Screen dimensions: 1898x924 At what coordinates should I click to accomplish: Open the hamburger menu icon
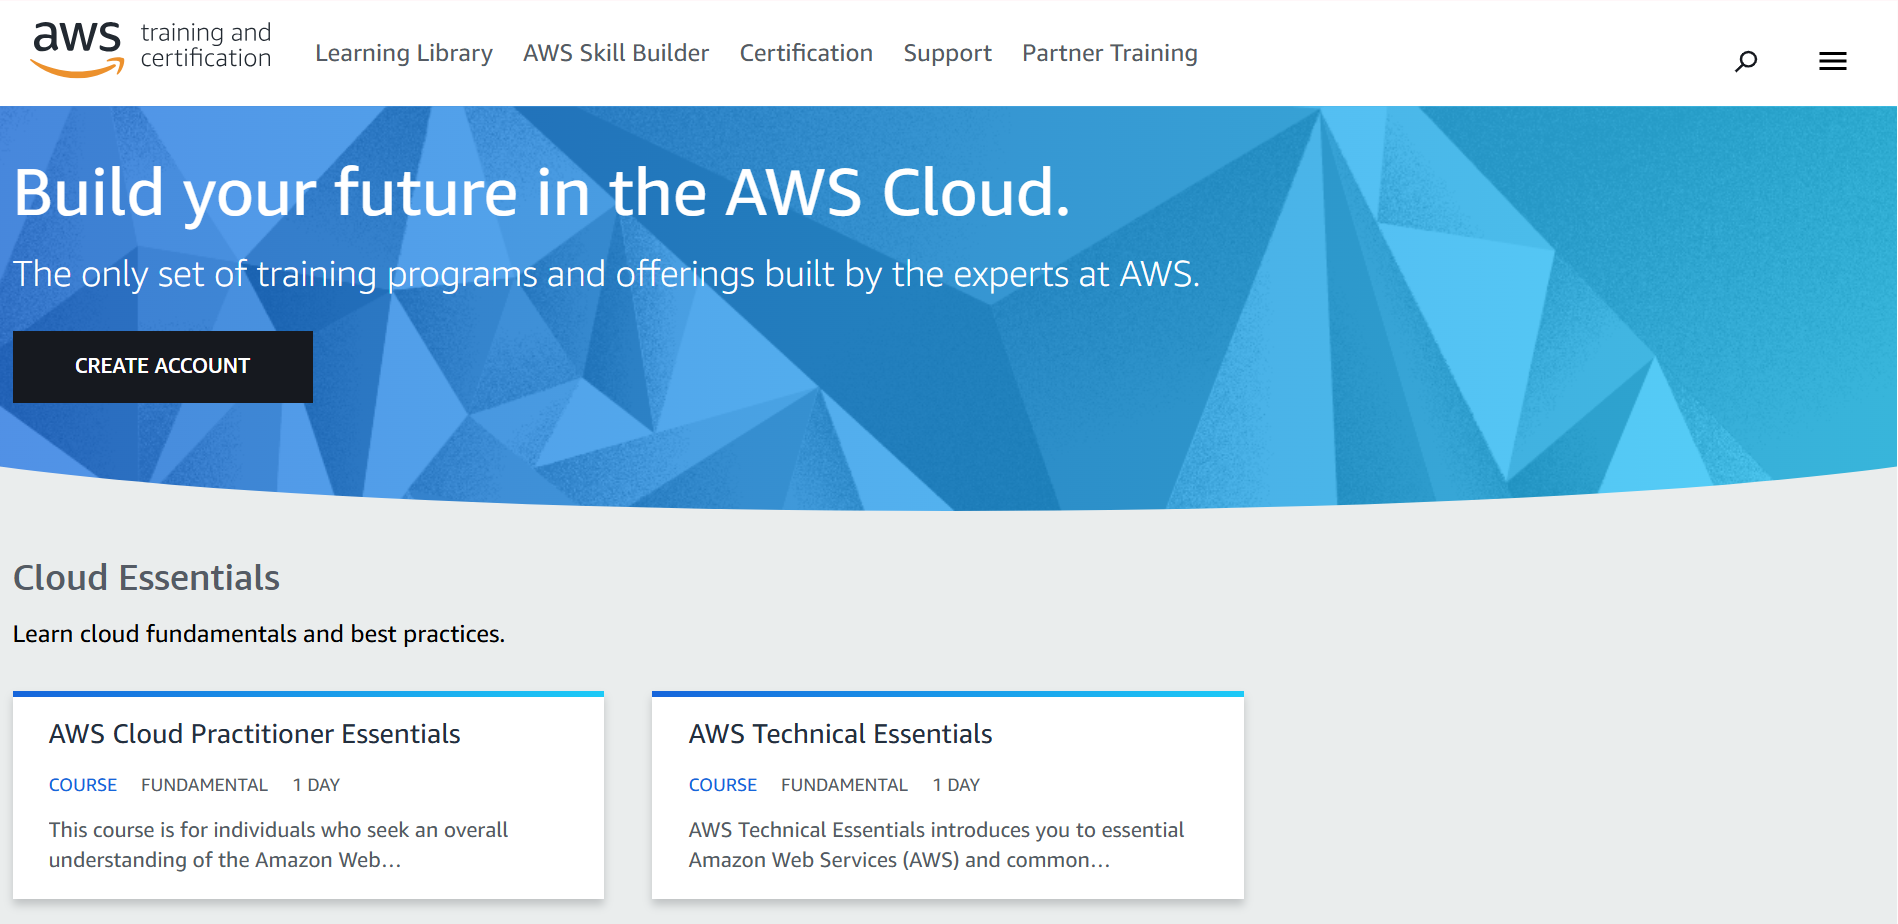click(1832, 62)
